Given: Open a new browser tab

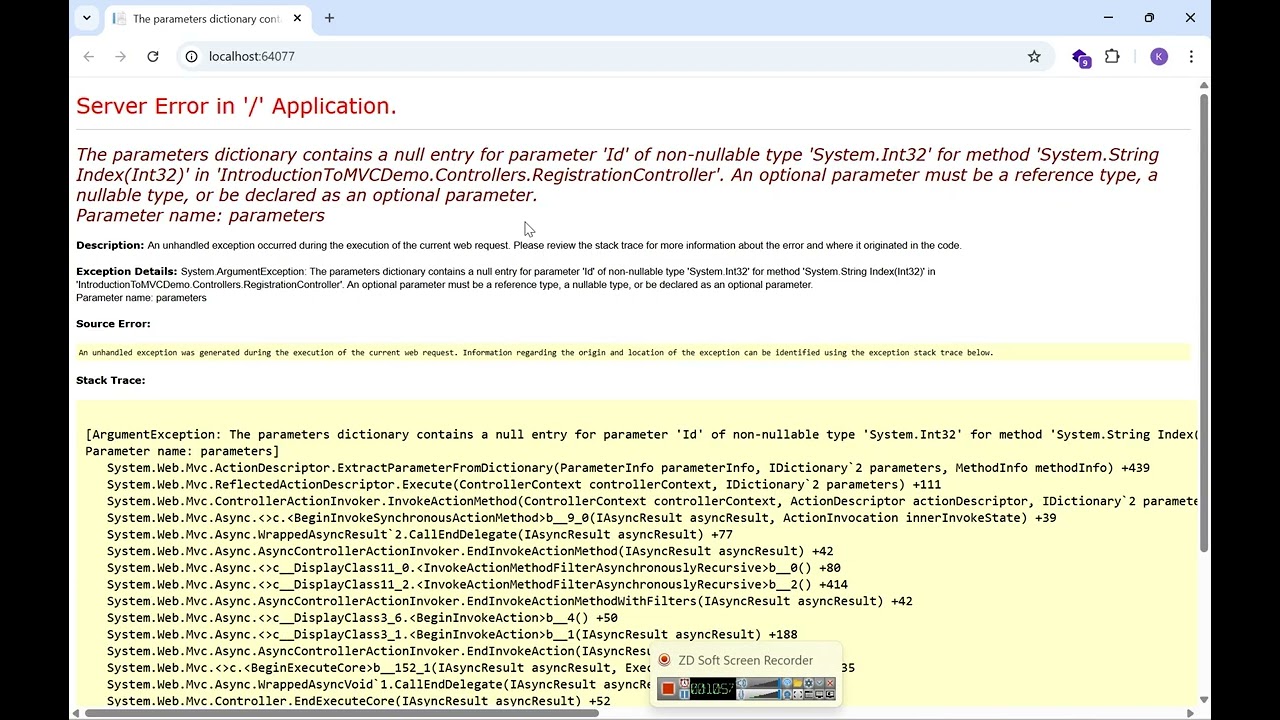Looking at the screenshot, I should tap(329, 18).
